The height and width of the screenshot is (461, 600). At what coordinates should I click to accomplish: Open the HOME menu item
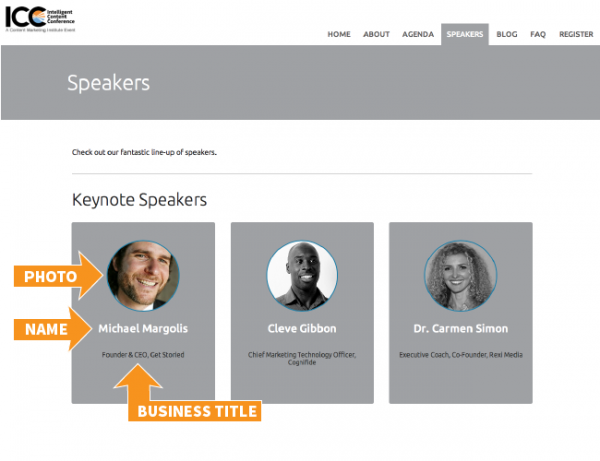point(339,34)
